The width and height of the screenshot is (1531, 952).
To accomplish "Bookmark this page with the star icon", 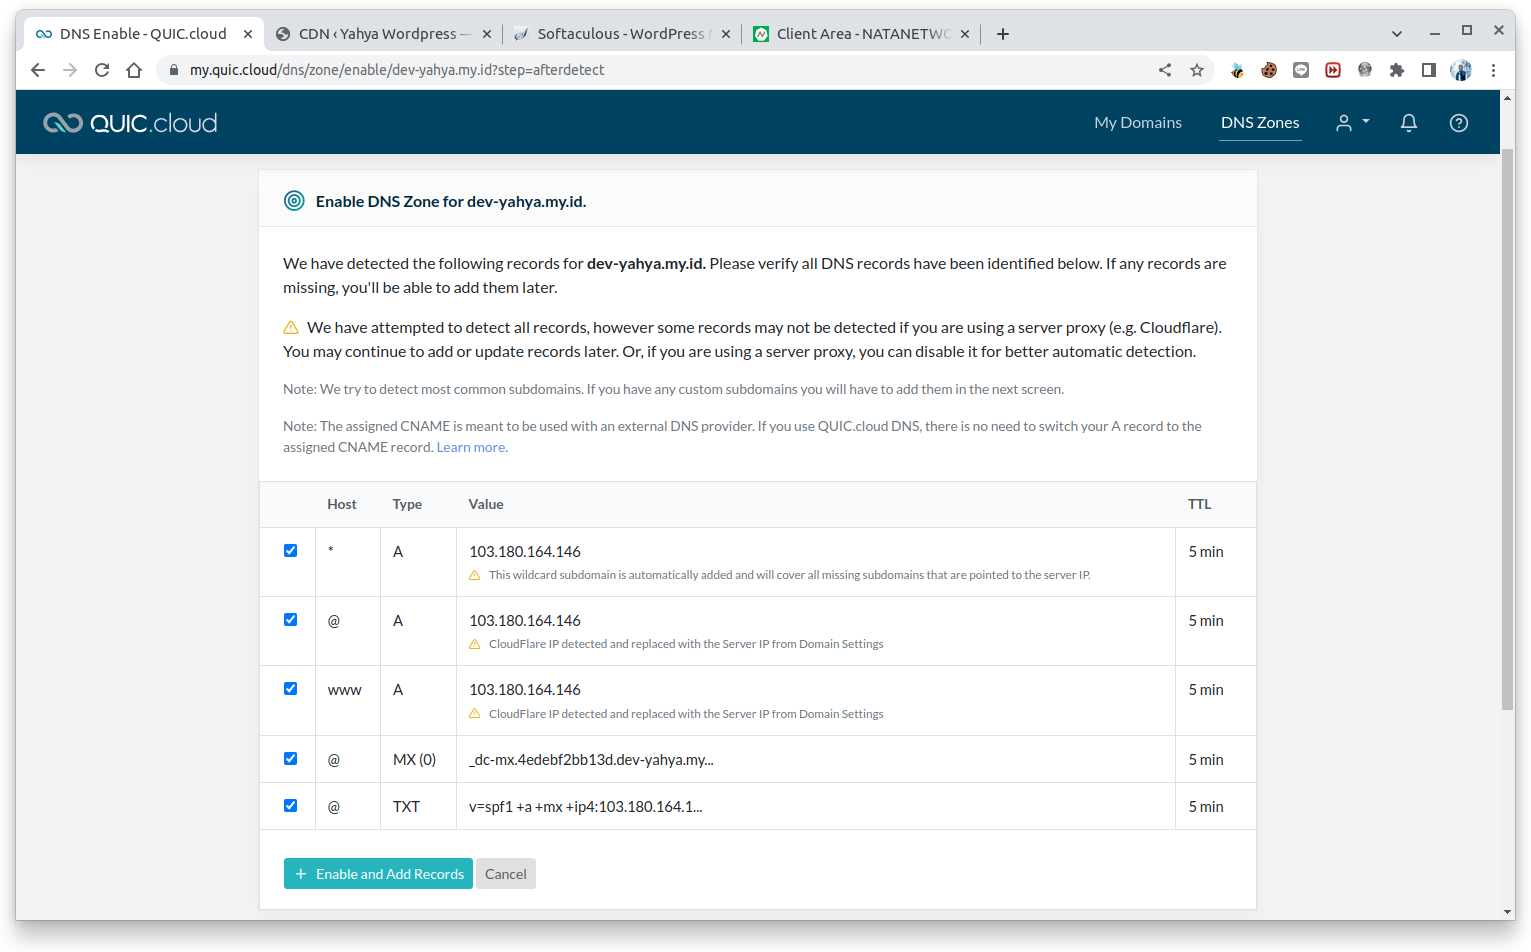I will (1197, 70).
